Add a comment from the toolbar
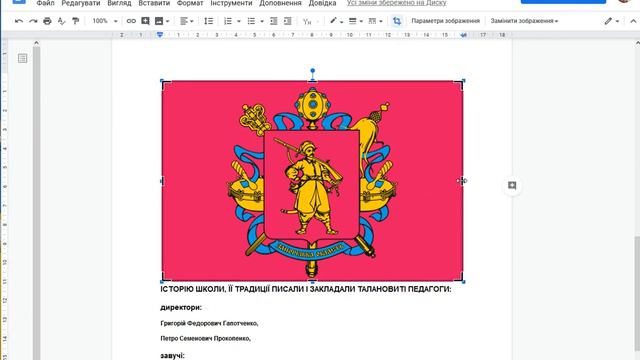 (x=145, y=21)
